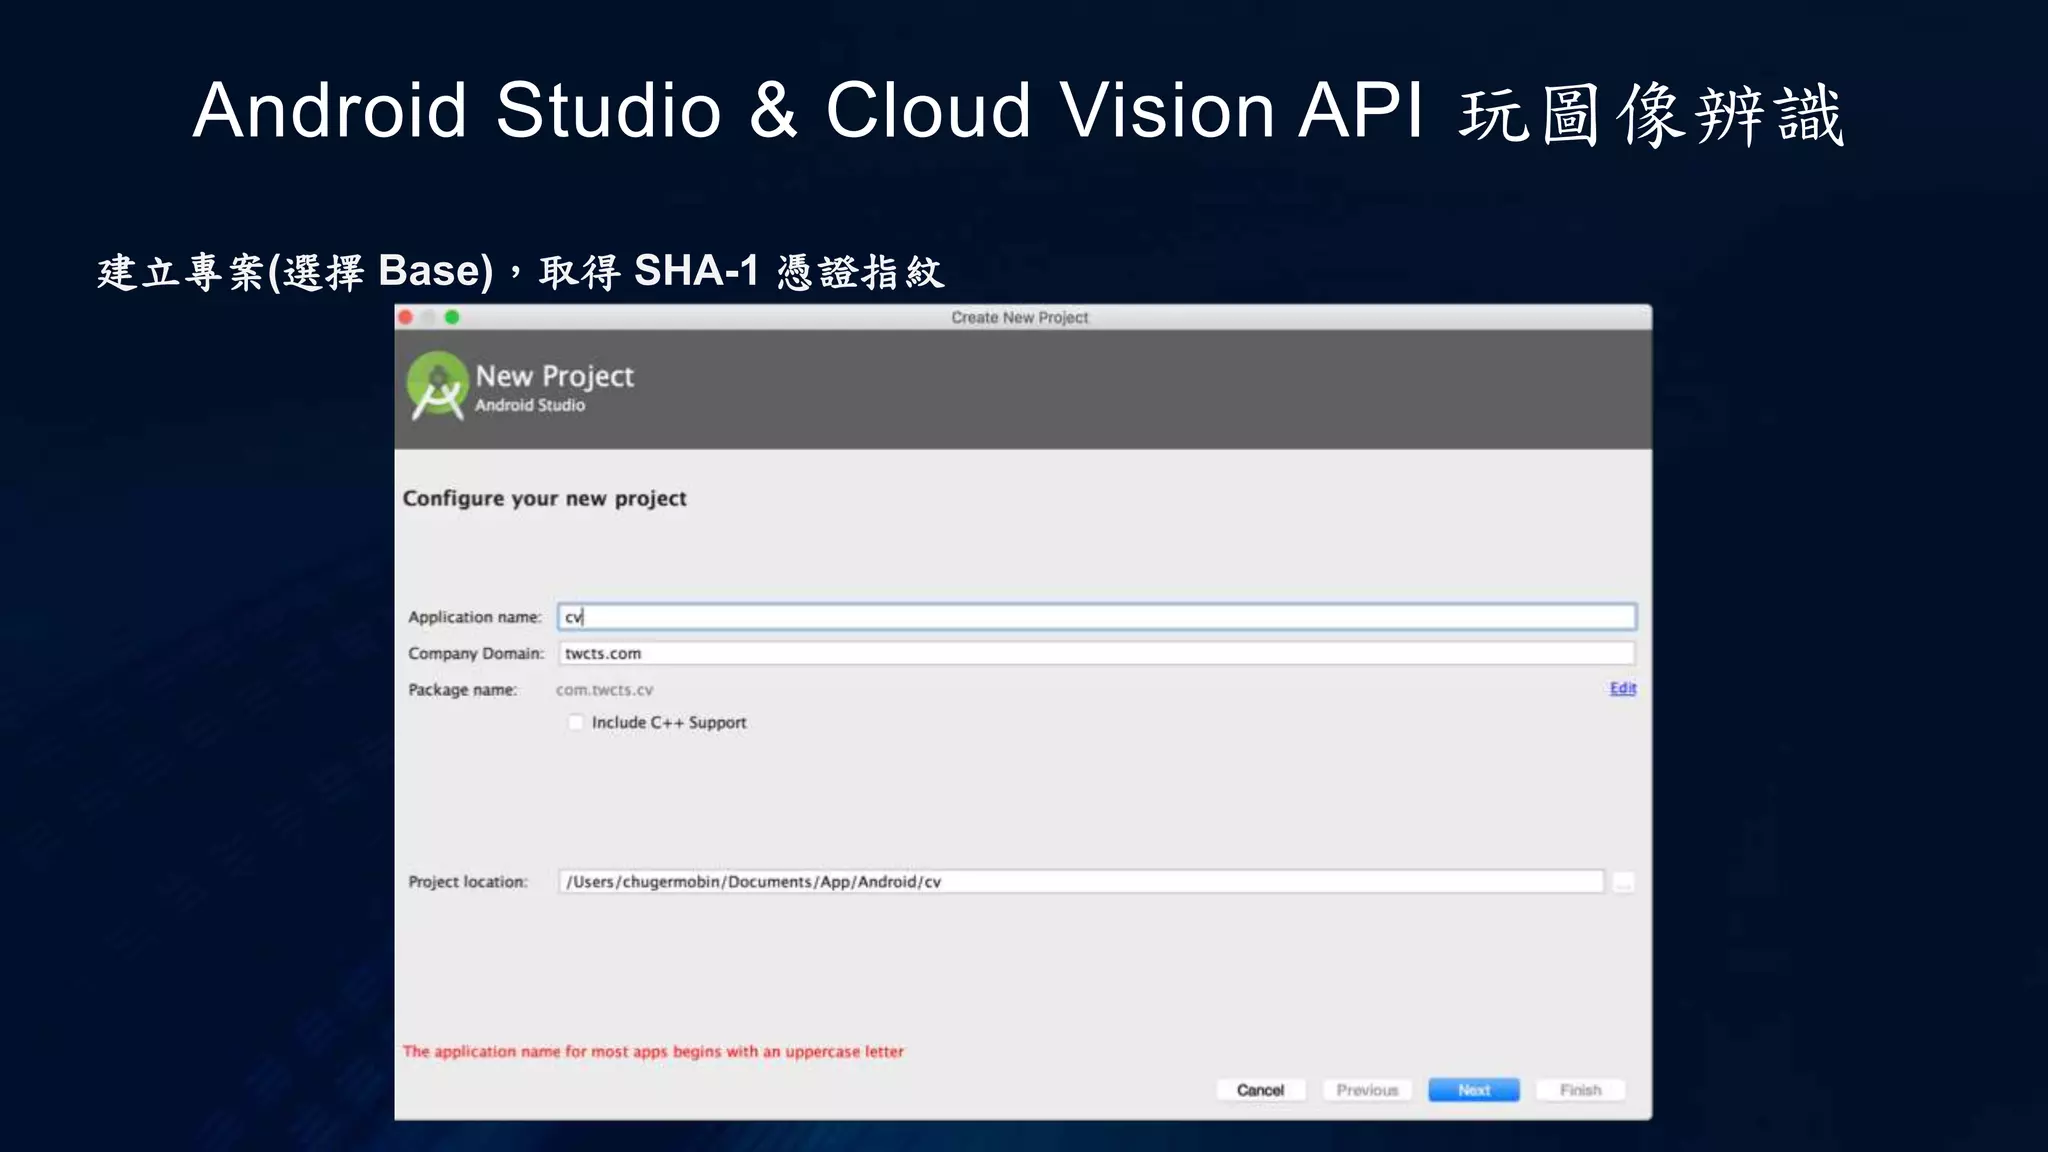2048x1152 pixels.
Task: Enable Include C++ Support checkbox
Action: 576,722
